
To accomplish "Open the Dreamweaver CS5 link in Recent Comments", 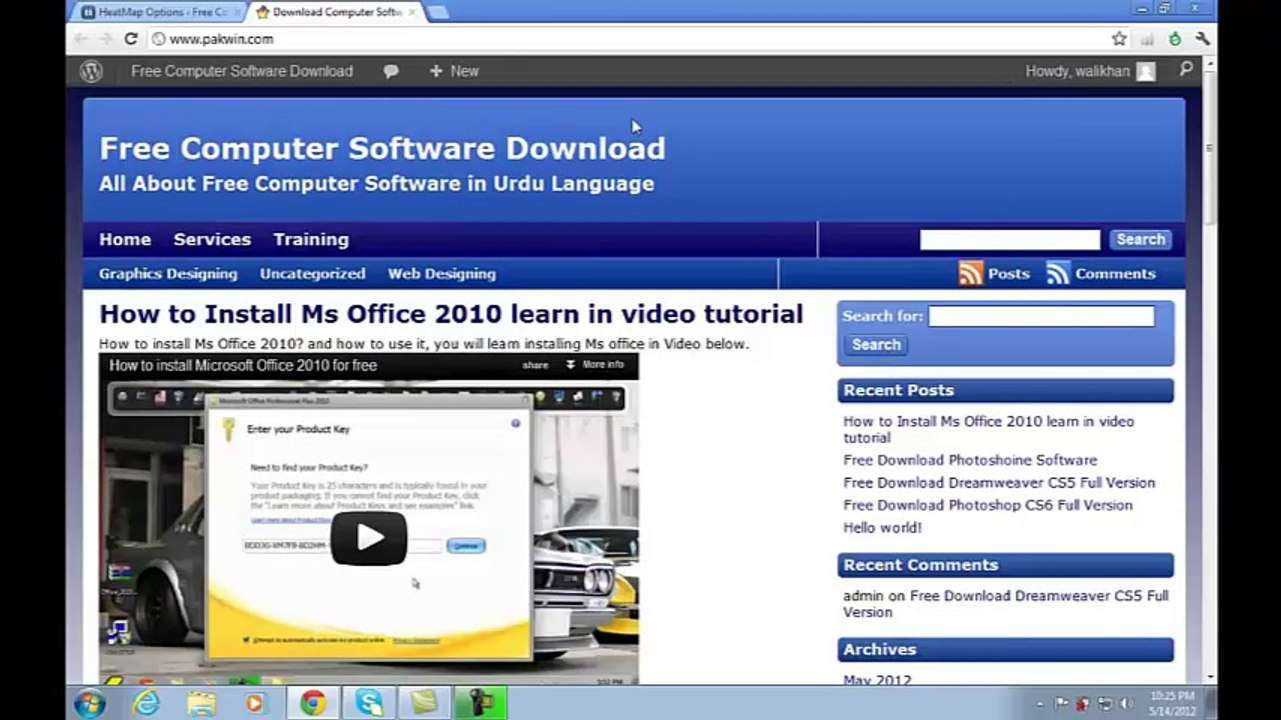I will [x=1006, y=603].
